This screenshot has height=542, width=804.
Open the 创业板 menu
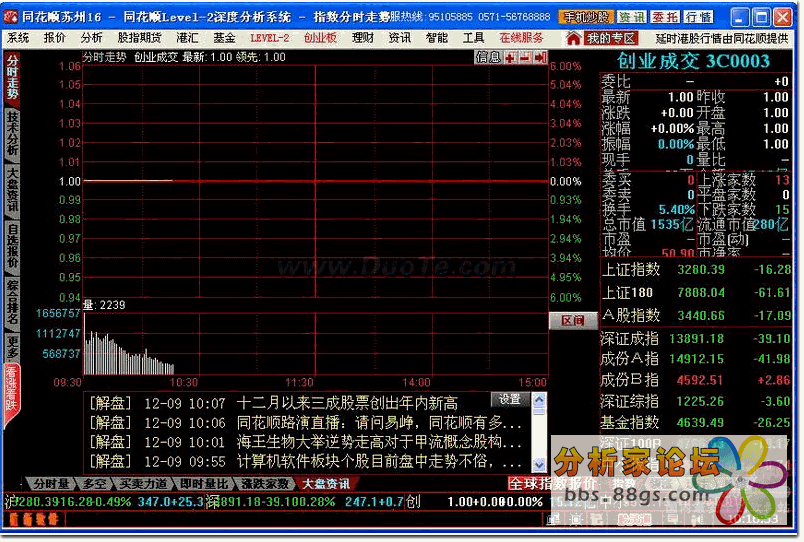pos(320,38)
